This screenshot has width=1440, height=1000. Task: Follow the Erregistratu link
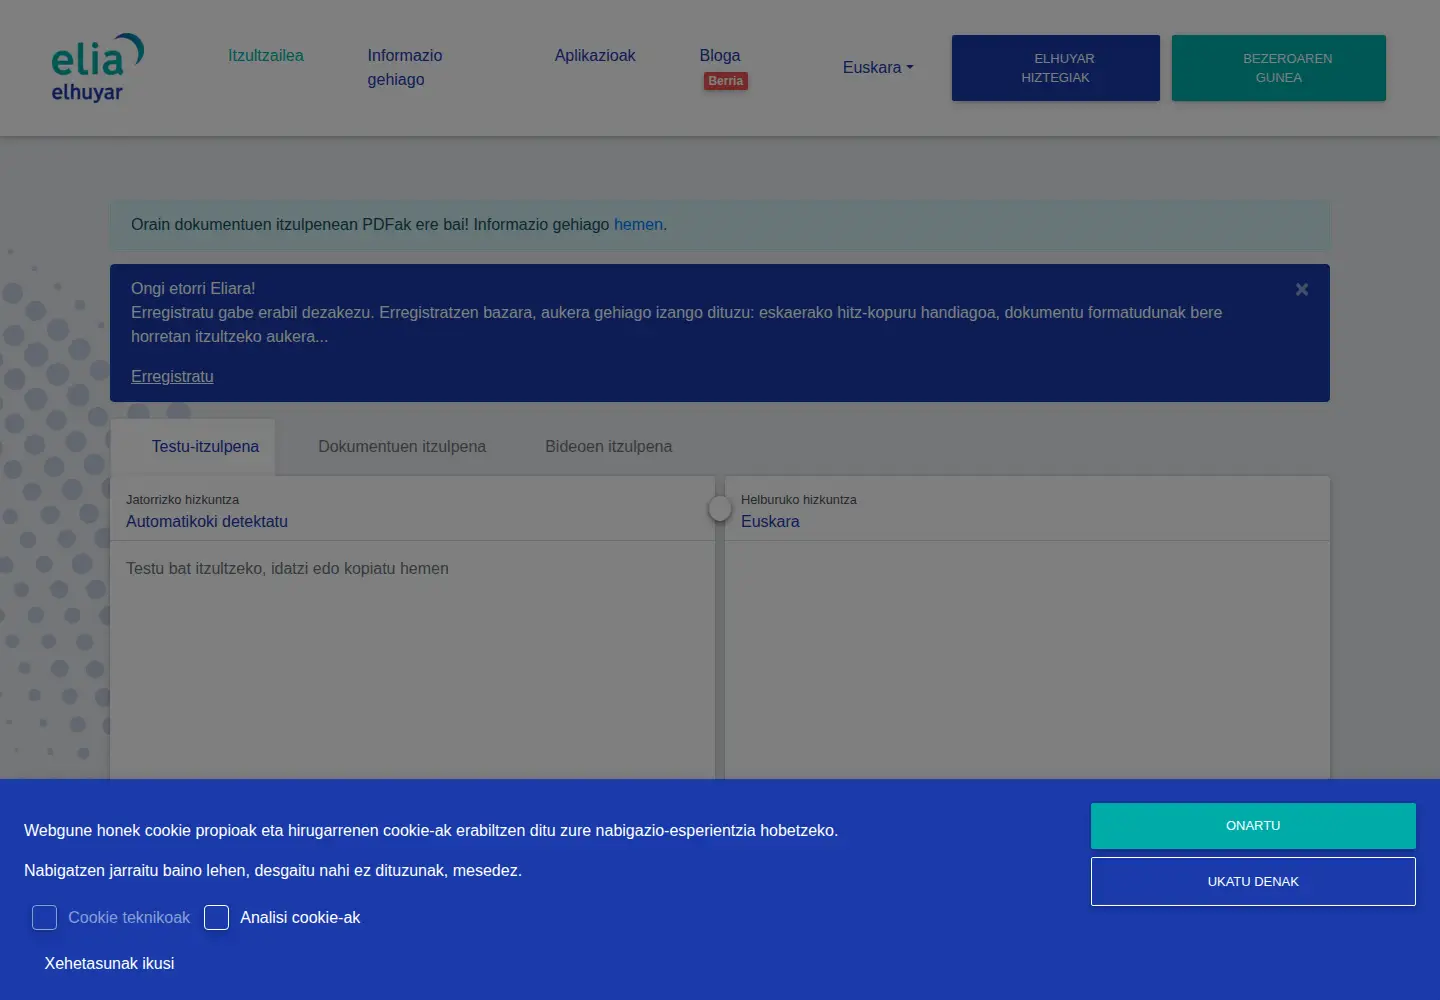pos(172,376)
